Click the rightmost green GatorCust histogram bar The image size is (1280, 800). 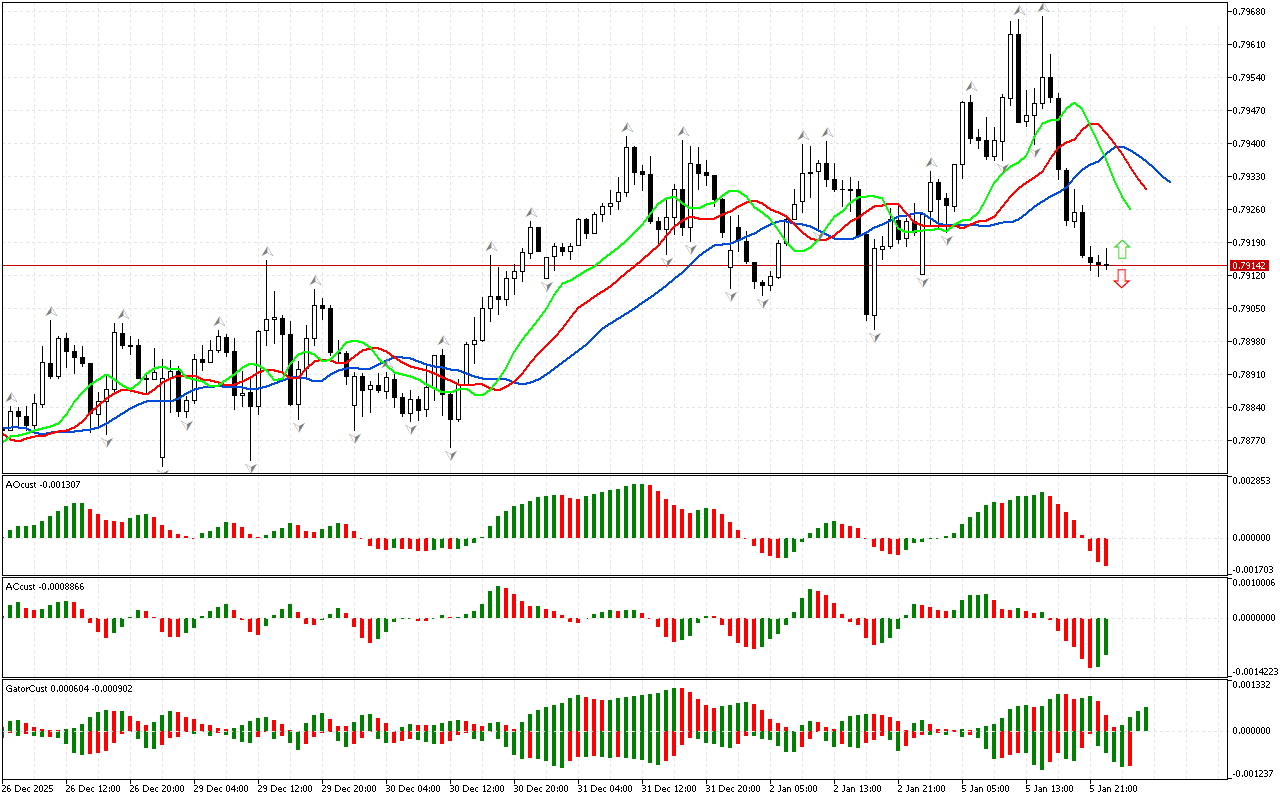tap(1146, 718)
